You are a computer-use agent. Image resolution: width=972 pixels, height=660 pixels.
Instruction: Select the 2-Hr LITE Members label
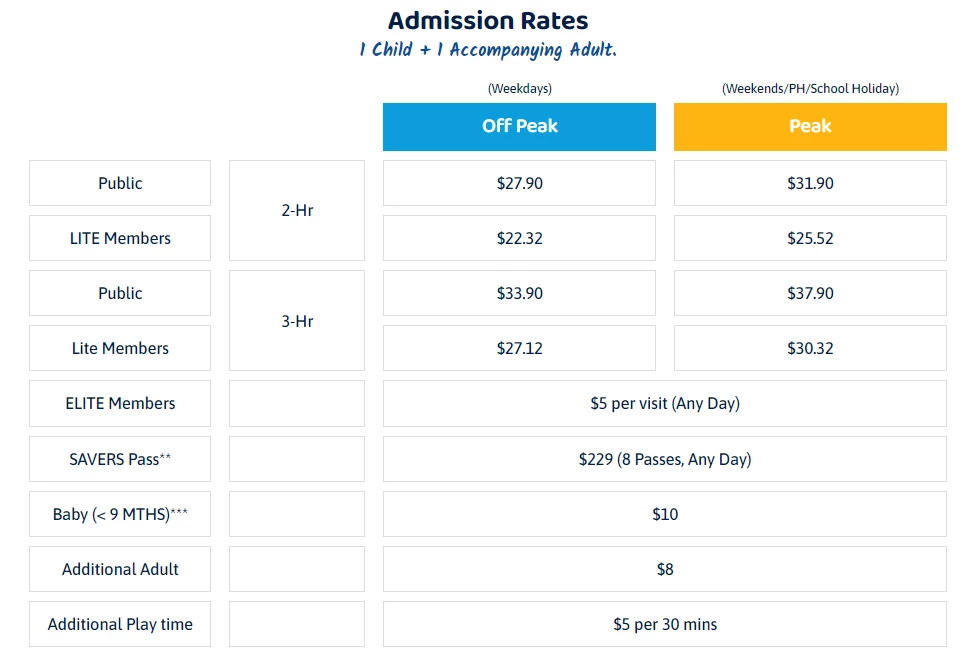[120, 238]
